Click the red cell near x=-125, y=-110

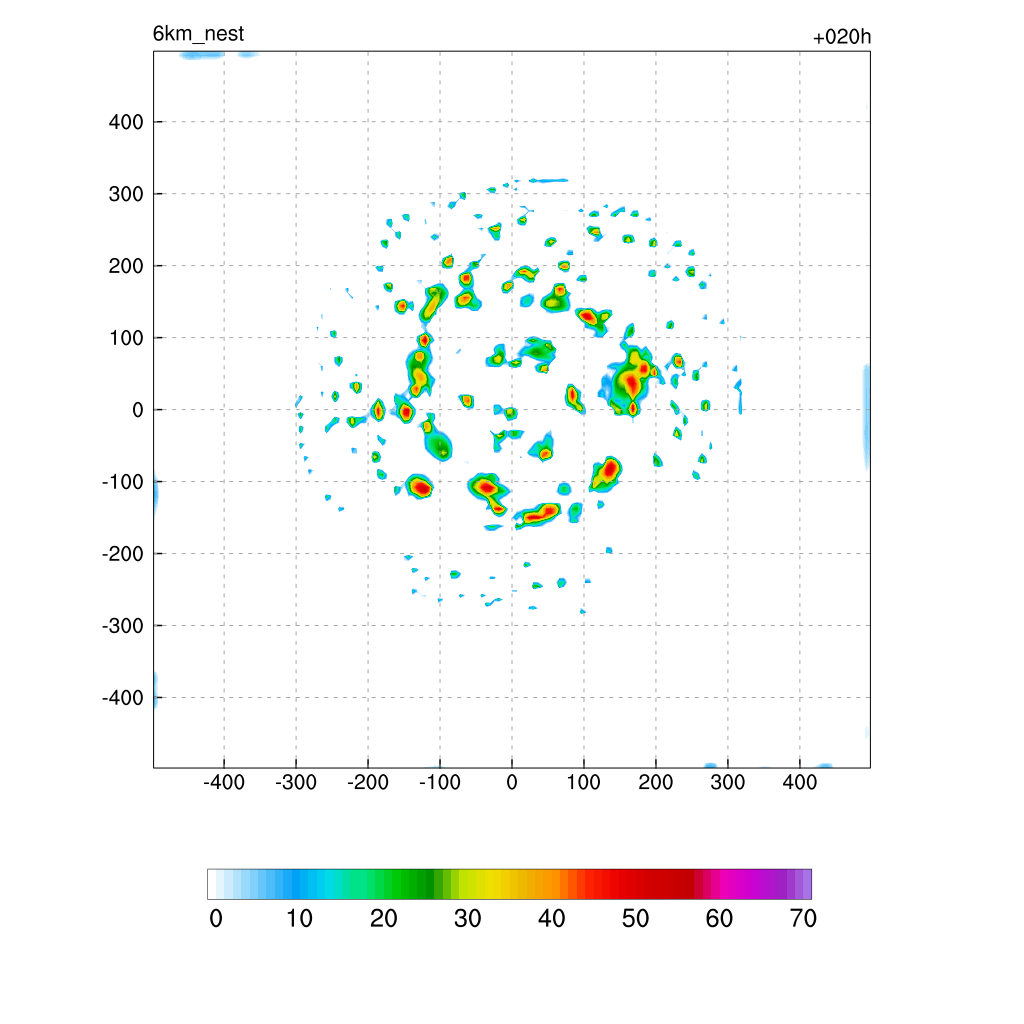tap(422, 488)
